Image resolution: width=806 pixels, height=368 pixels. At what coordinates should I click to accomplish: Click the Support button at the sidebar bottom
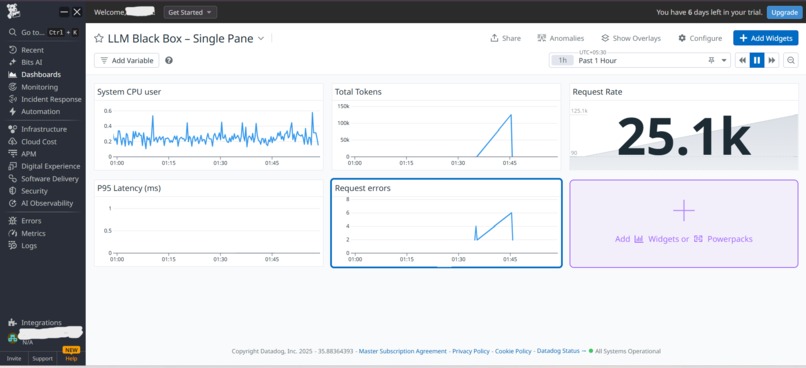[x=42, y=358]
